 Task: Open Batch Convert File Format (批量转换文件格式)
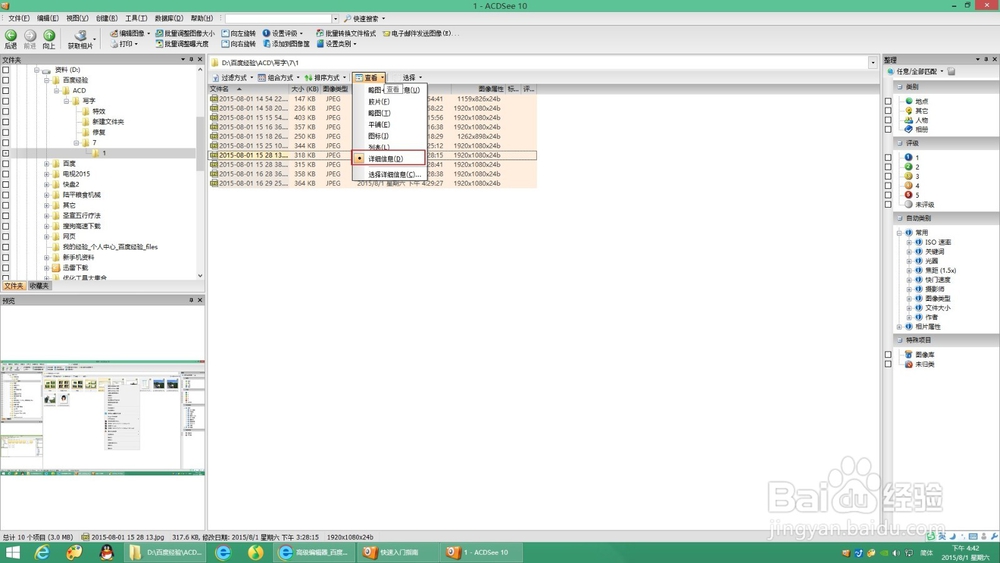click(x=346, y=33)
